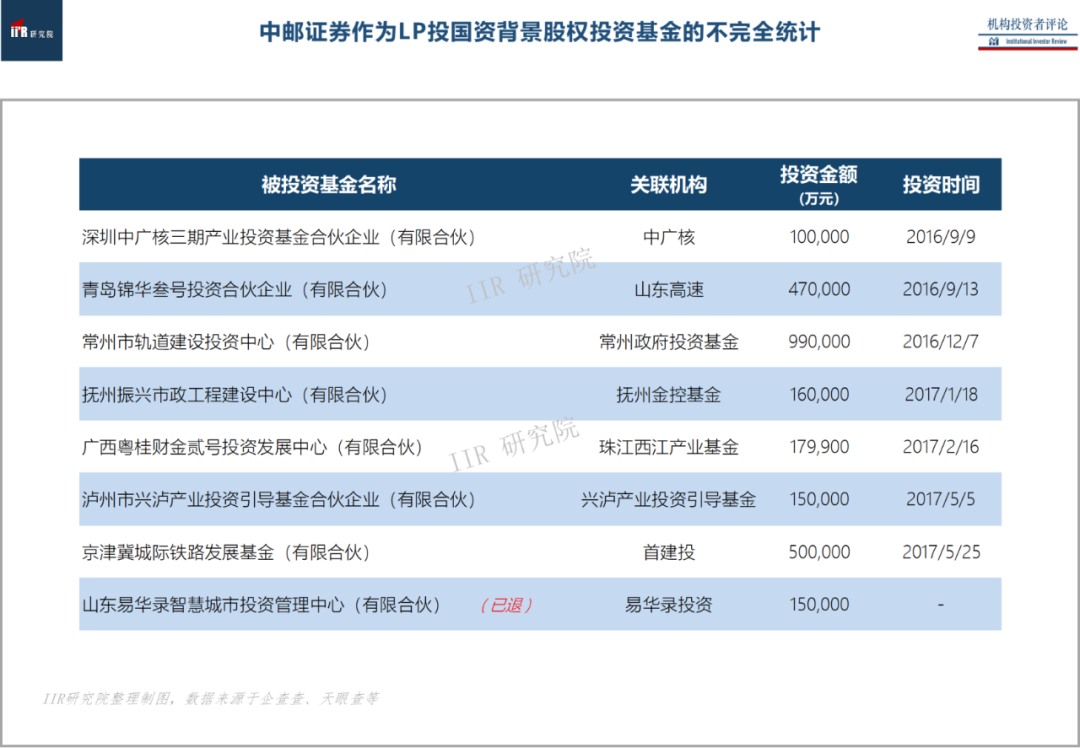Select fund name 山东易华录智慧城市投资管理中心
The image size is (1080, 748).
click(x=213, y=605)
